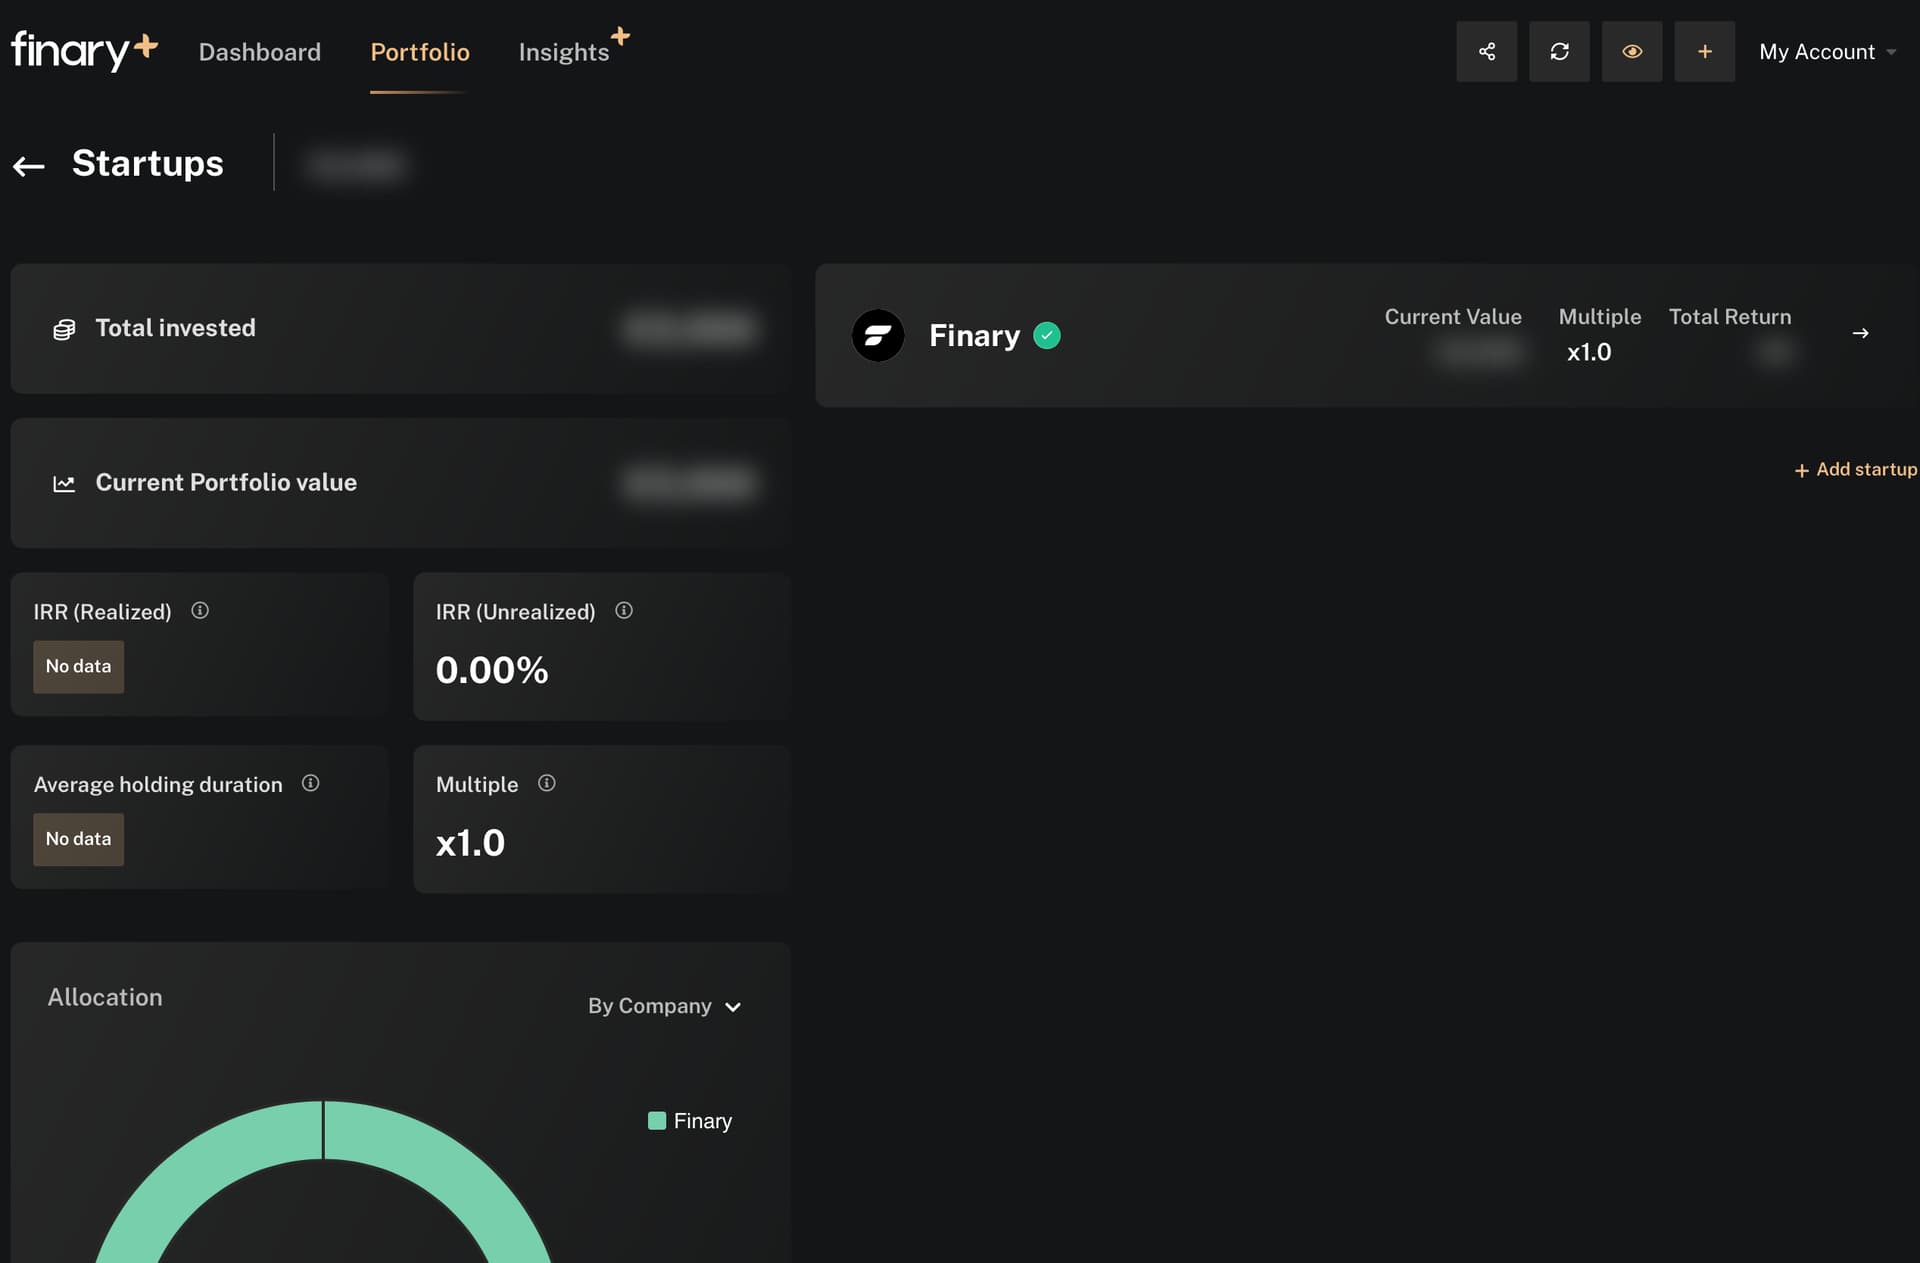Click the Startups page heading
The height and width of the screenshot is (1263, 1920).
point(148,163)
